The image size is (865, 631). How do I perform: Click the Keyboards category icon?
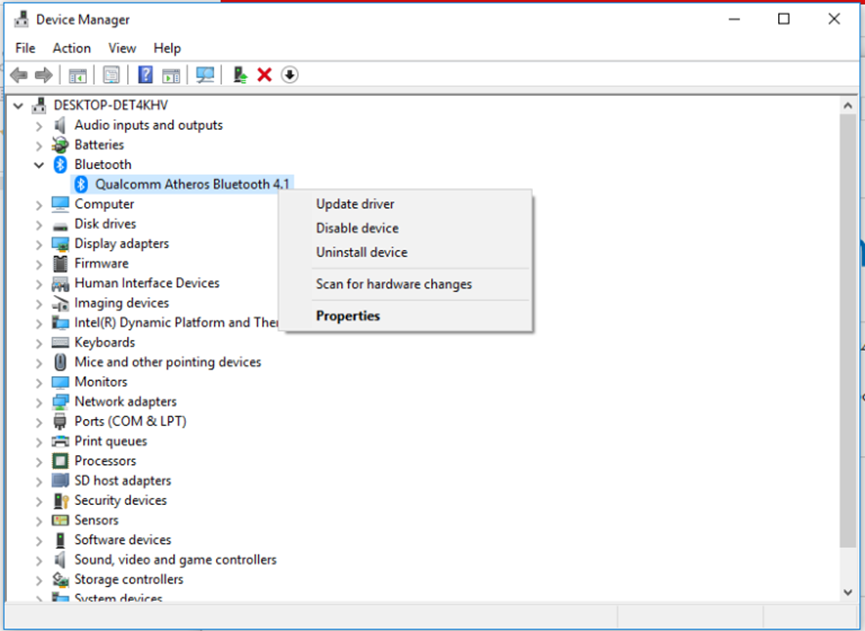coord(60,343)
